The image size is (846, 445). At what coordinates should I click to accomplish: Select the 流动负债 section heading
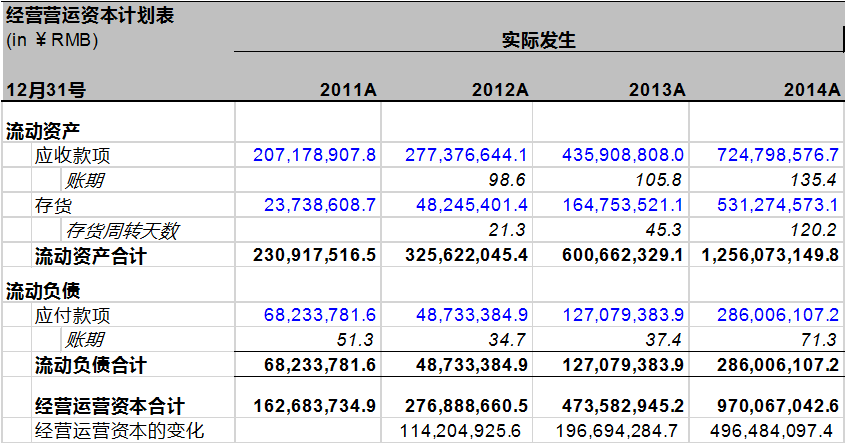tap(43, 291)
